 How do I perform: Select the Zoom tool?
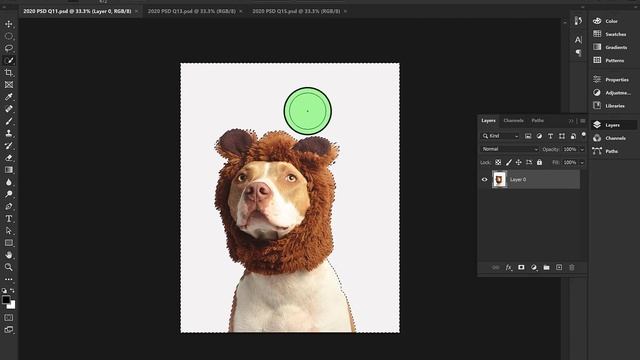coord(9,267)
